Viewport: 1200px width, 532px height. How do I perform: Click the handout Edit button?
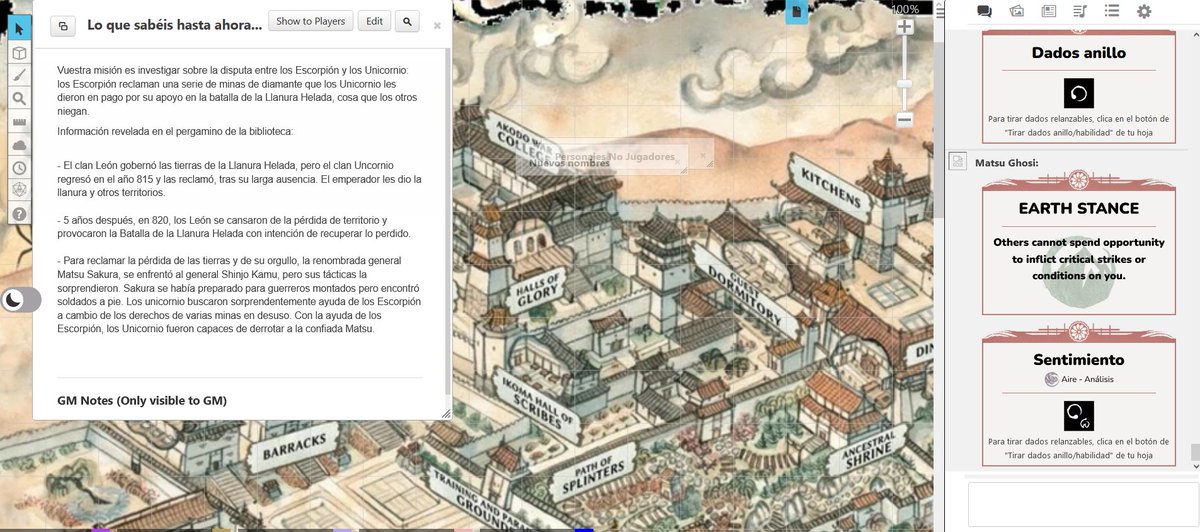[374, 21]
